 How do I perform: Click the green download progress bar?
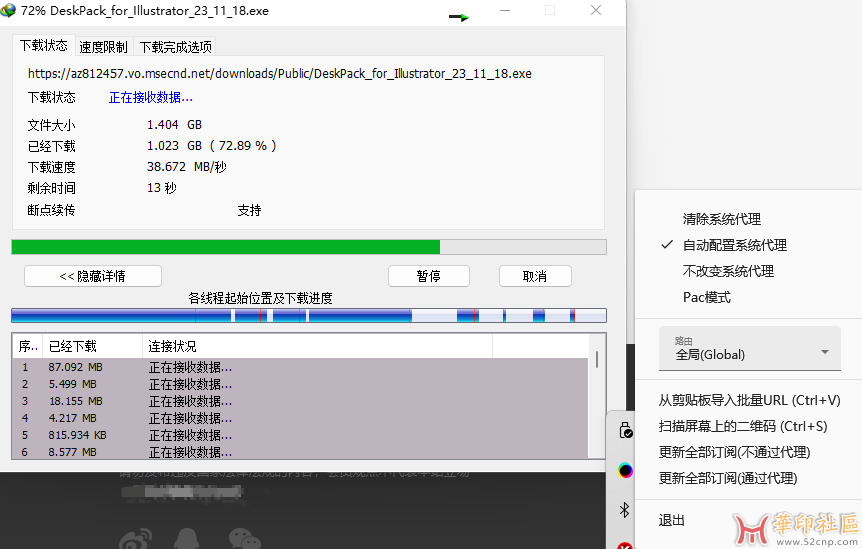click(225, 247)
